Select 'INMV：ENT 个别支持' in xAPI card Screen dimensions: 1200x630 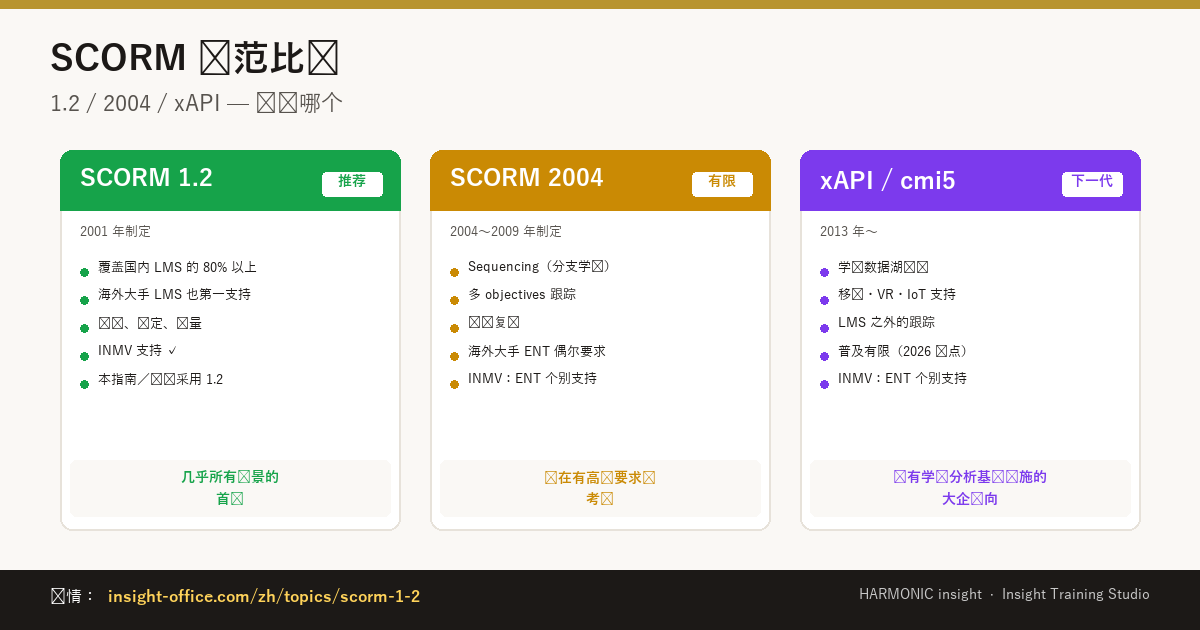point(902,378)
